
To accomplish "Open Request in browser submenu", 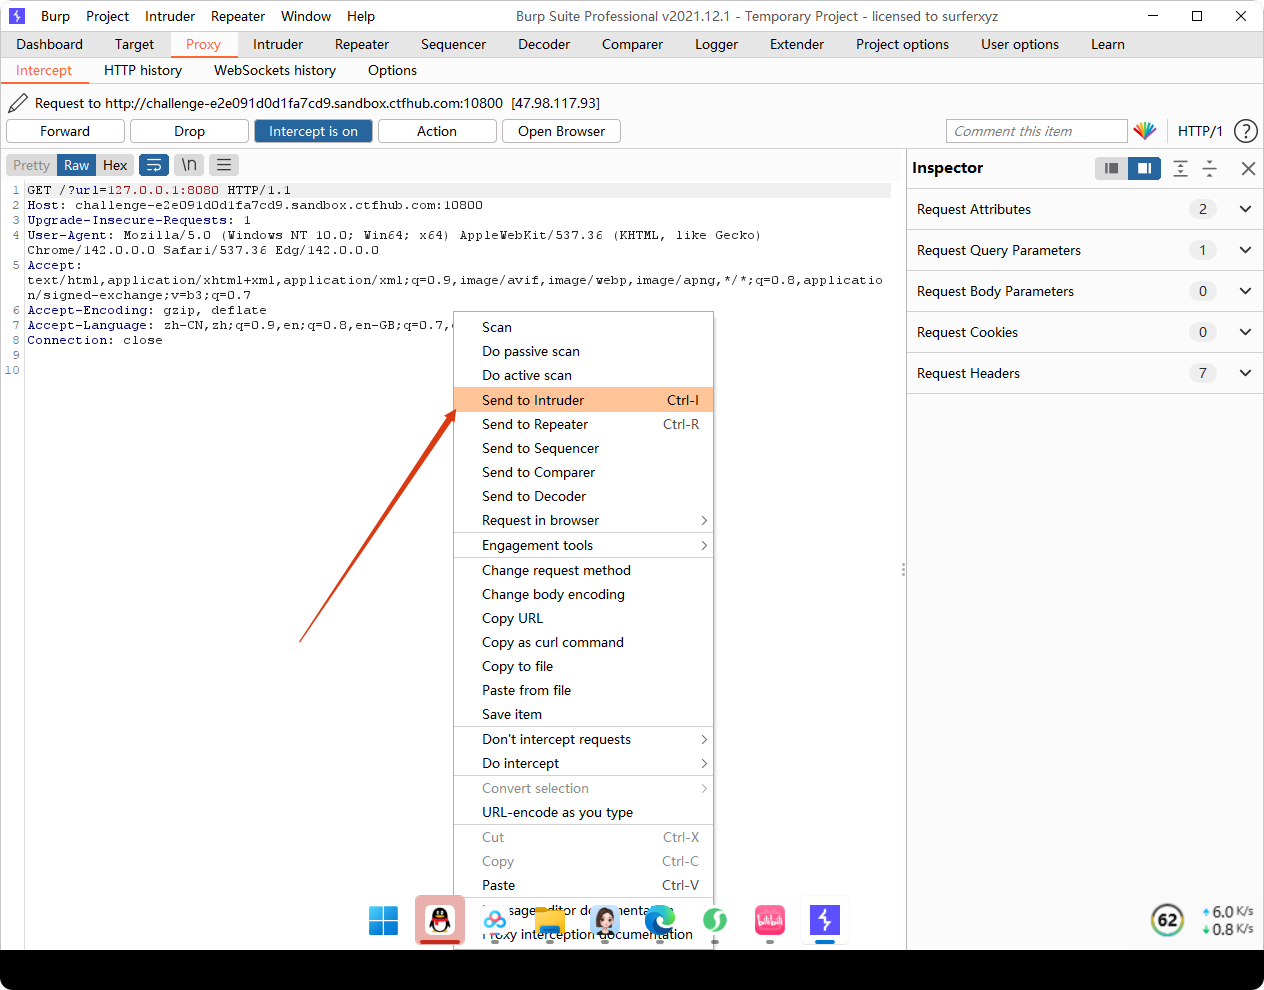I will click(584, 520).
